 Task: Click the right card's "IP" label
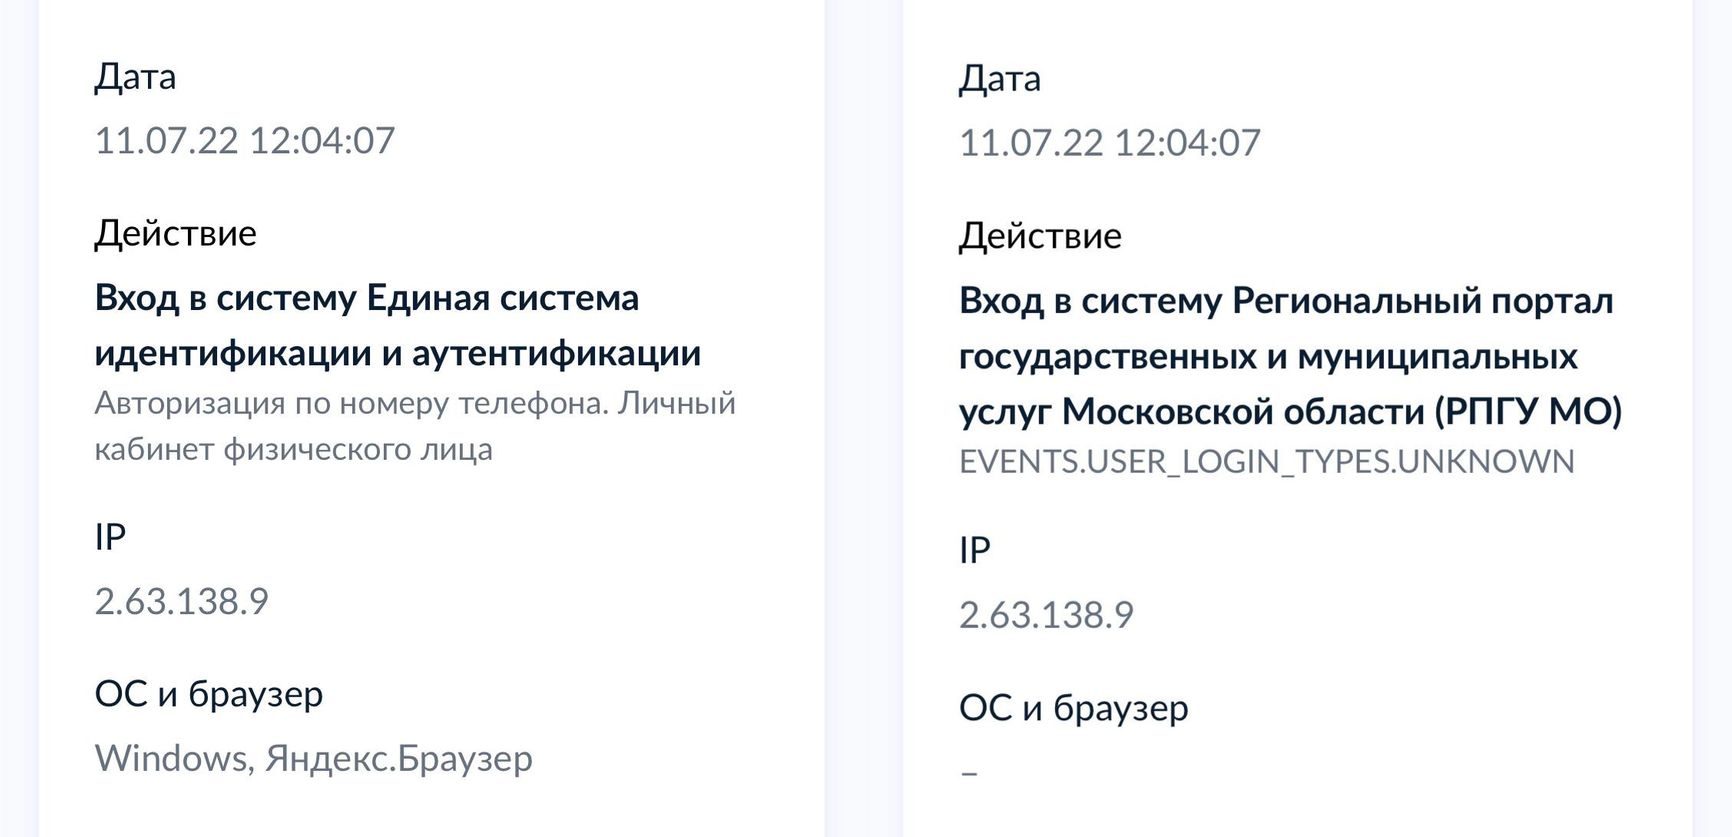point(974,550)
